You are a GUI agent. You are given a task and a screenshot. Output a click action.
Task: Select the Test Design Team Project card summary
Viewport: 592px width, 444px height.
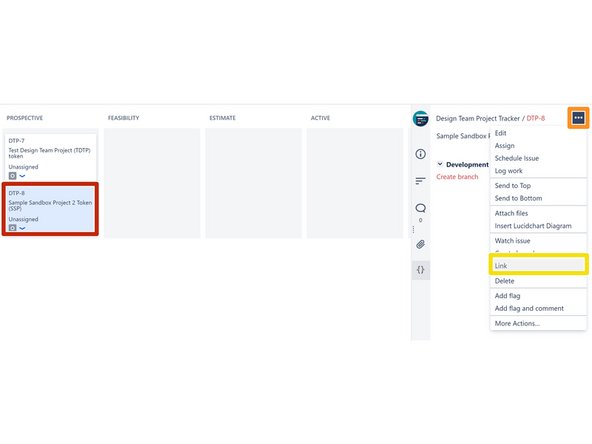click(x=49, y=153)
